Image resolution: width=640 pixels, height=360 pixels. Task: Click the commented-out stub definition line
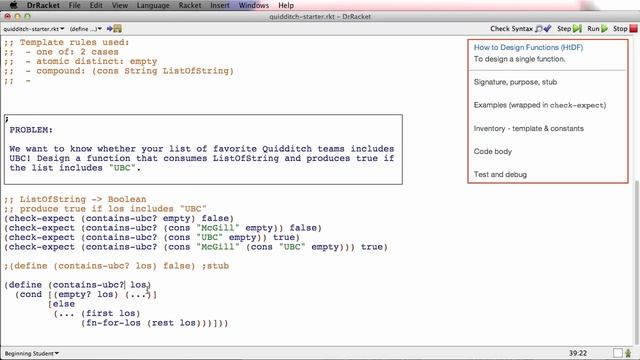(116, 266)
